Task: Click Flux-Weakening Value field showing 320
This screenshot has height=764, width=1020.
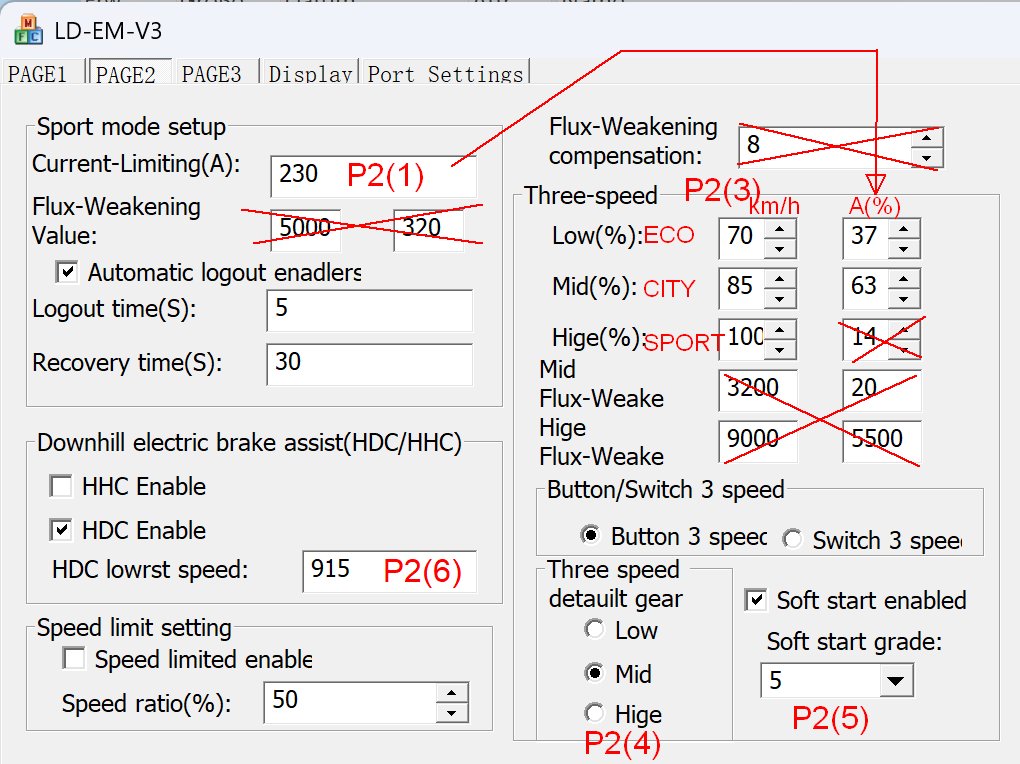Action: click(x=429, y=230)
